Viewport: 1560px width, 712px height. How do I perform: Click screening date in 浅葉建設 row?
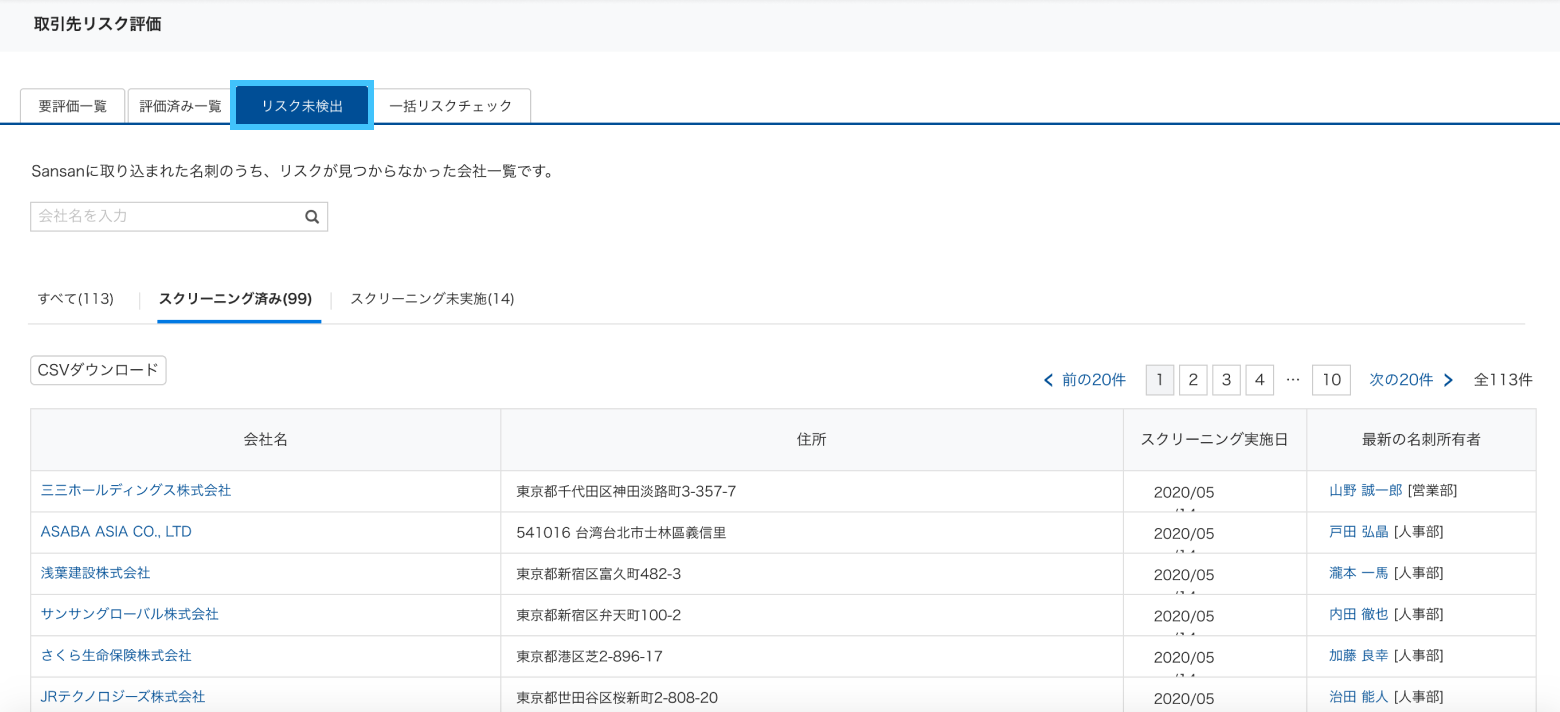1184,574
